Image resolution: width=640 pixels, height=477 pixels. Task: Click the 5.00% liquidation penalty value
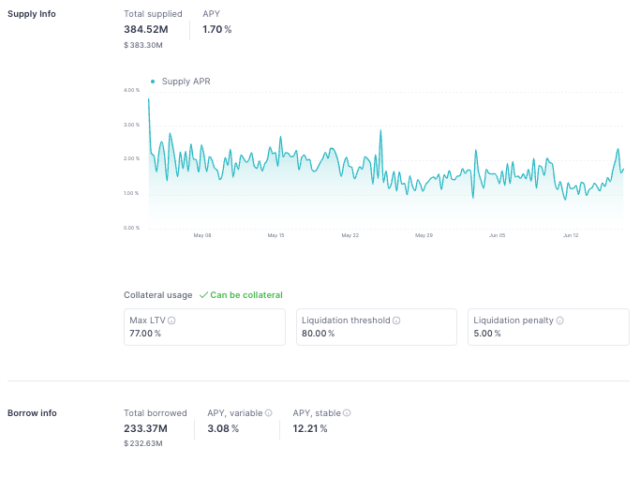tap(487, 333)
